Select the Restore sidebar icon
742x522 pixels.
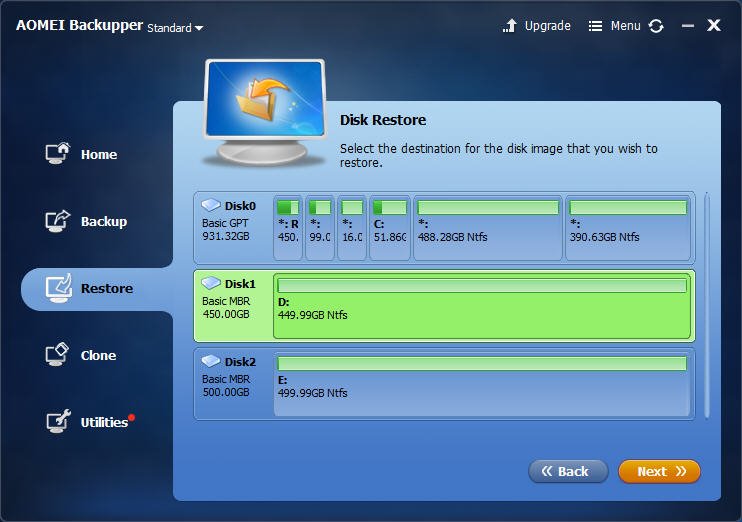(59, 288)
